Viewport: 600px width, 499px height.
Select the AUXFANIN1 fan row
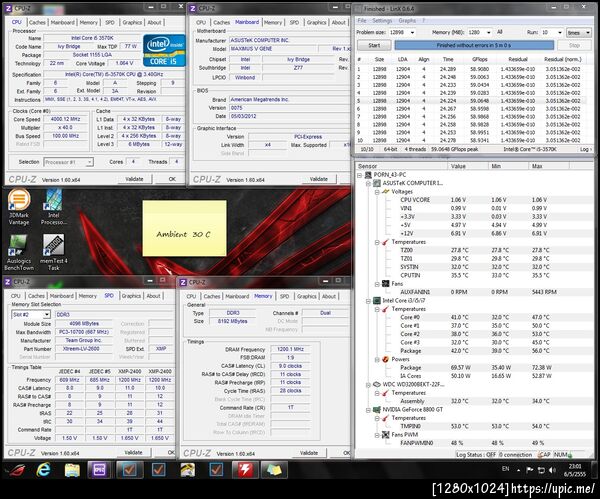click(x=474, y=292)
